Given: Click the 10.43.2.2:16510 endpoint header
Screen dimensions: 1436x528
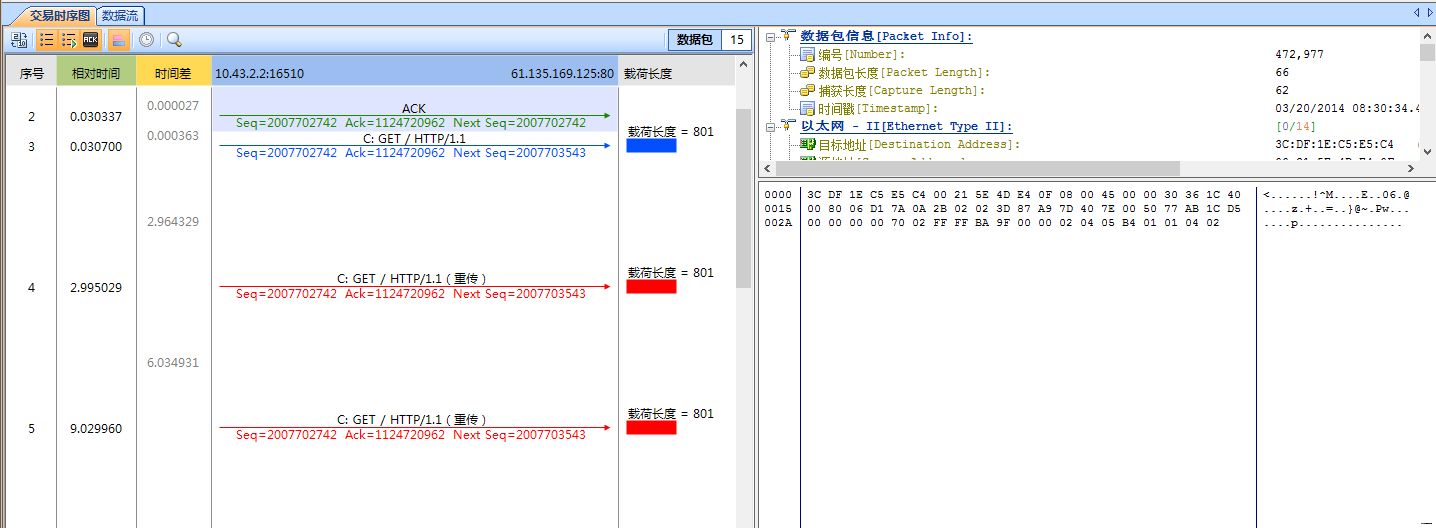Looking at the screenshot, I should point(259,73).
